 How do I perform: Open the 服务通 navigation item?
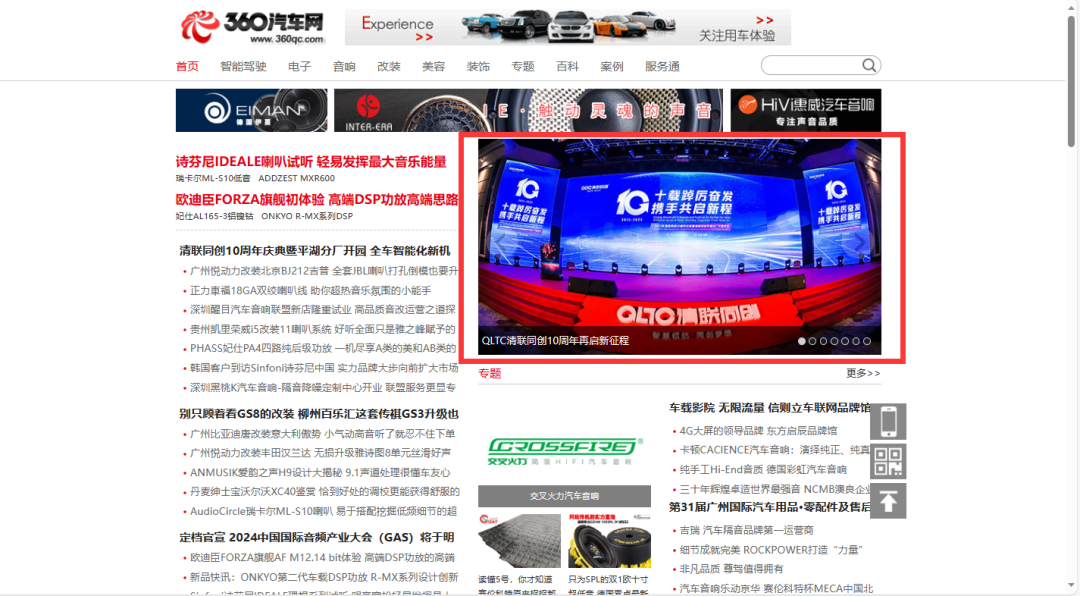tap(663, 66)
